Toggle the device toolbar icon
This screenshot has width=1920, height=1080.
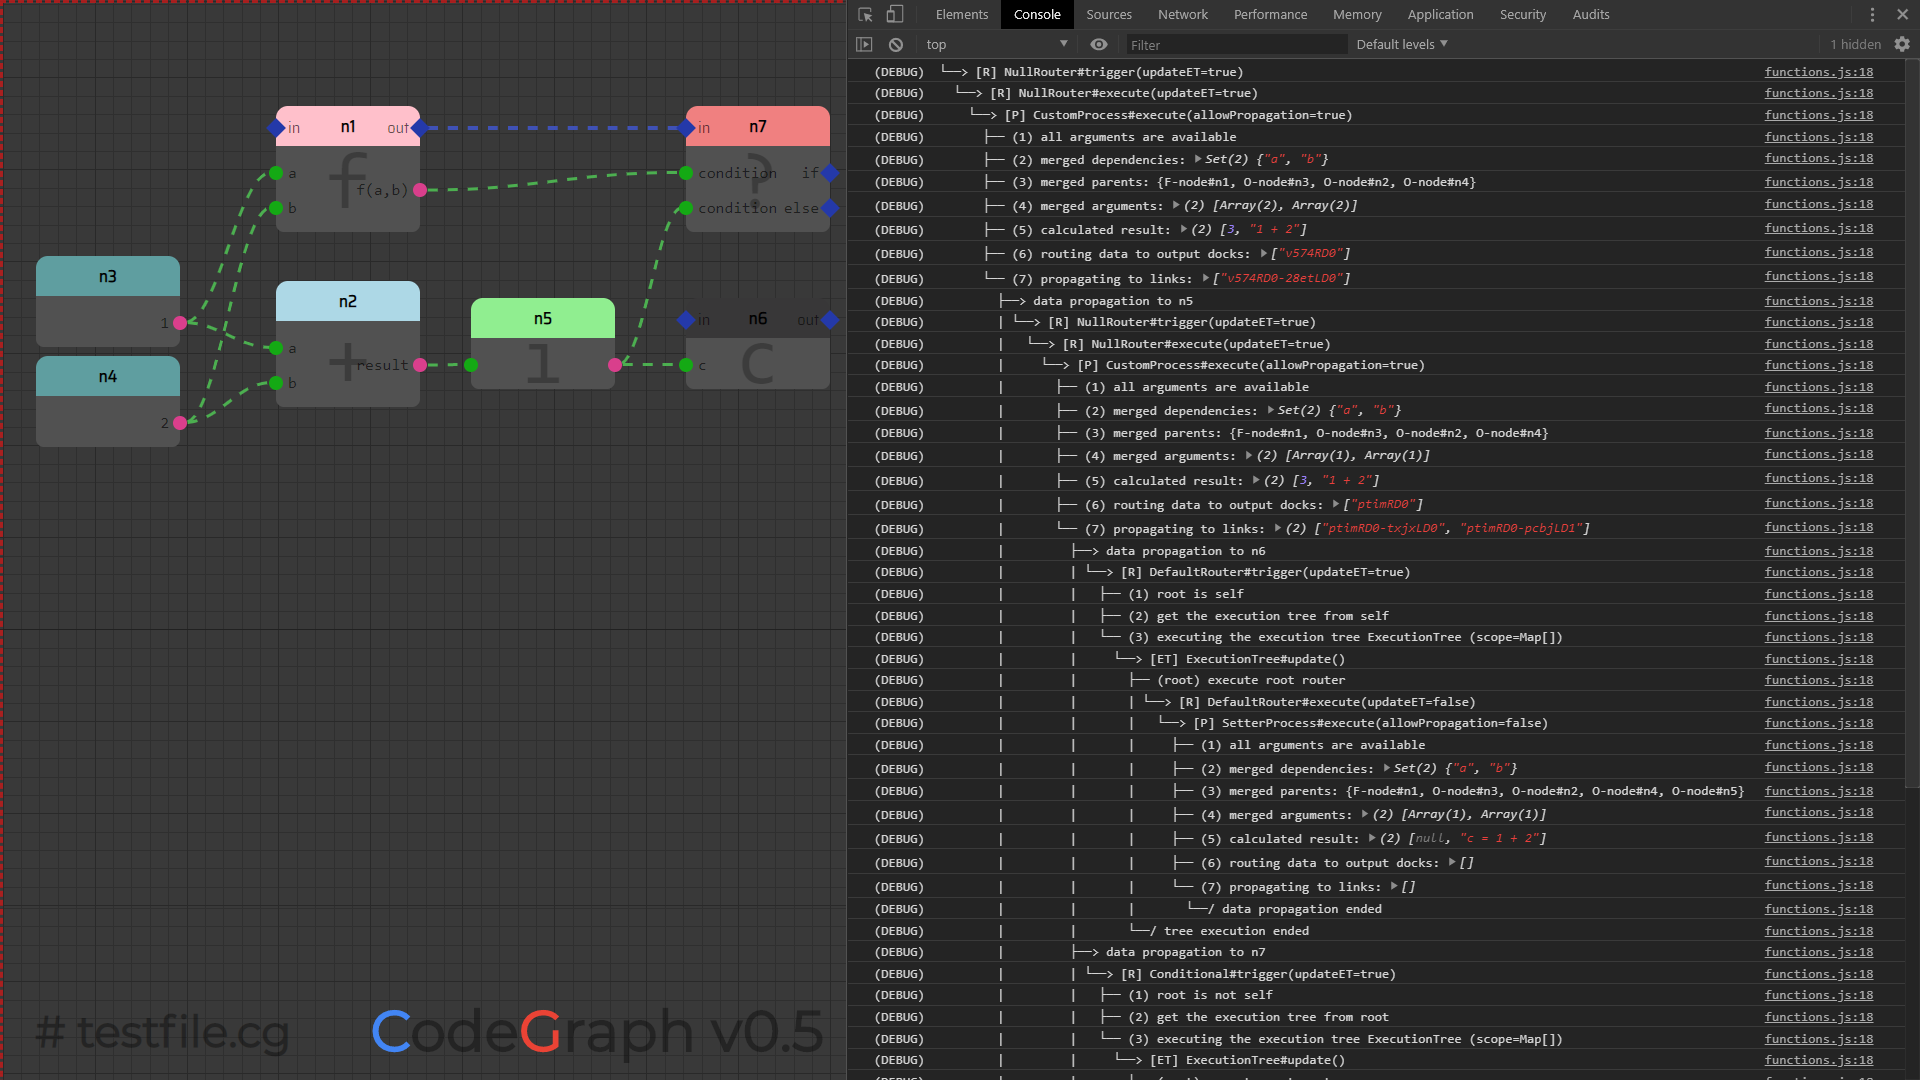click(x=895, y=14)
